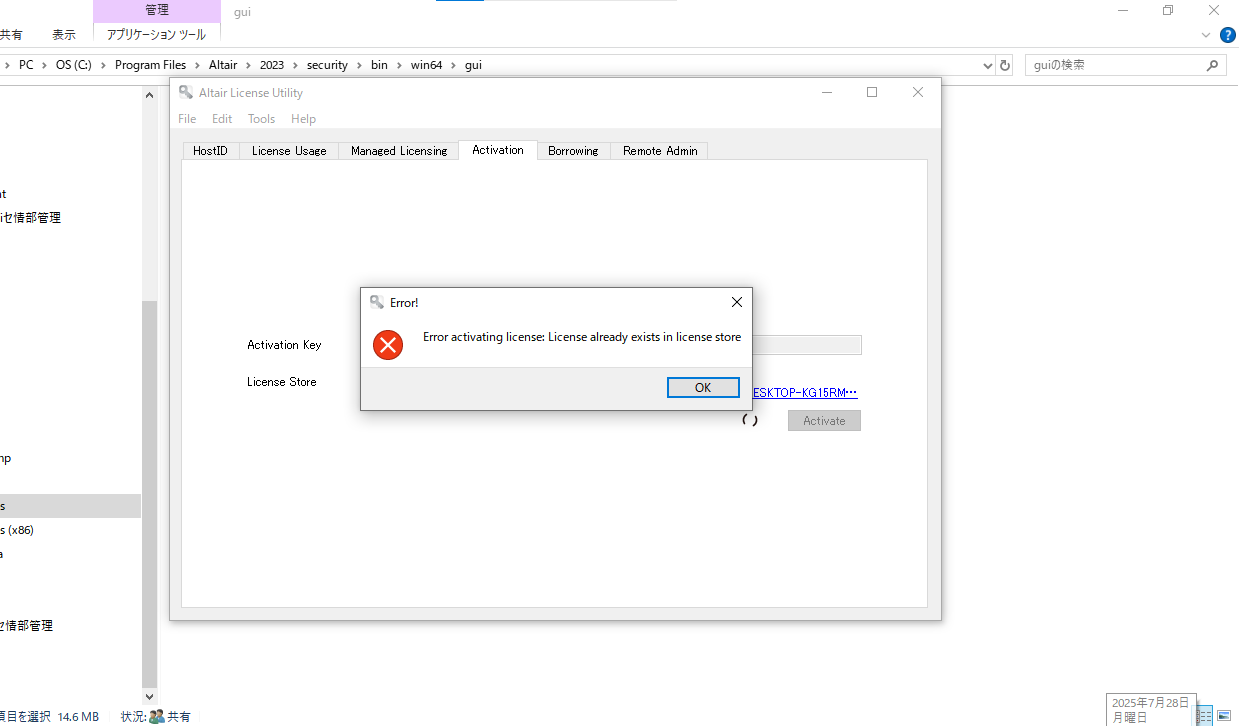1239x726 pixels.
Task: Go to 2023 folder in the breadcrumb
Action: tap(272, 65)
